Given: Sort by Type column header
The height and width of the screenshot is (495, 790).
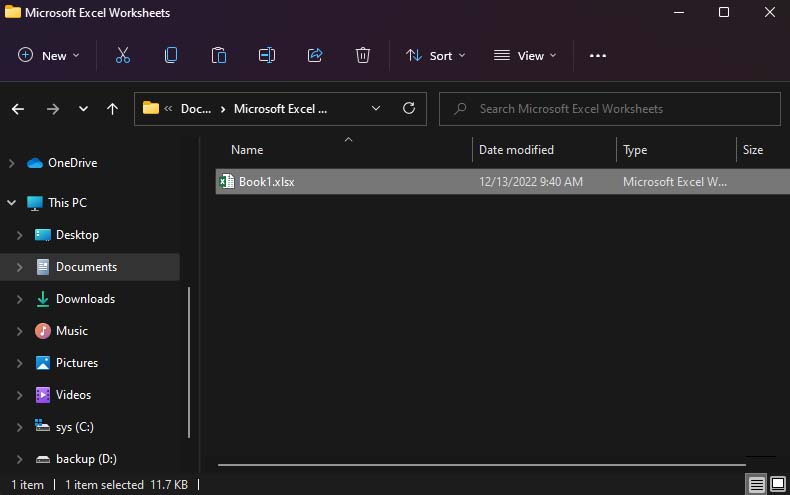Looking at the screenshot, I should coord(635,150).
